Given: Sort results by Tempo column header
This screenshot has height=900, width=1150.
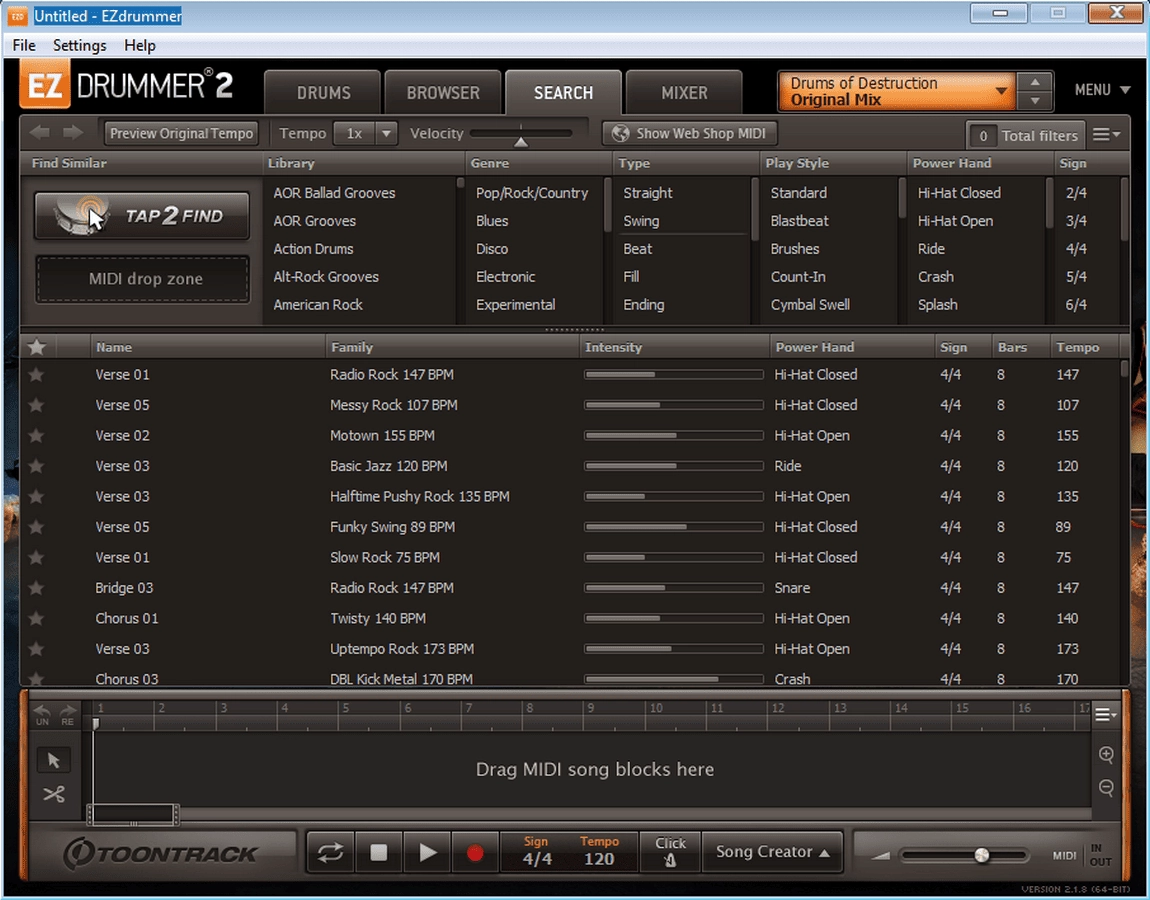Looking at the screenshot, I should [x=1077, y=347].
